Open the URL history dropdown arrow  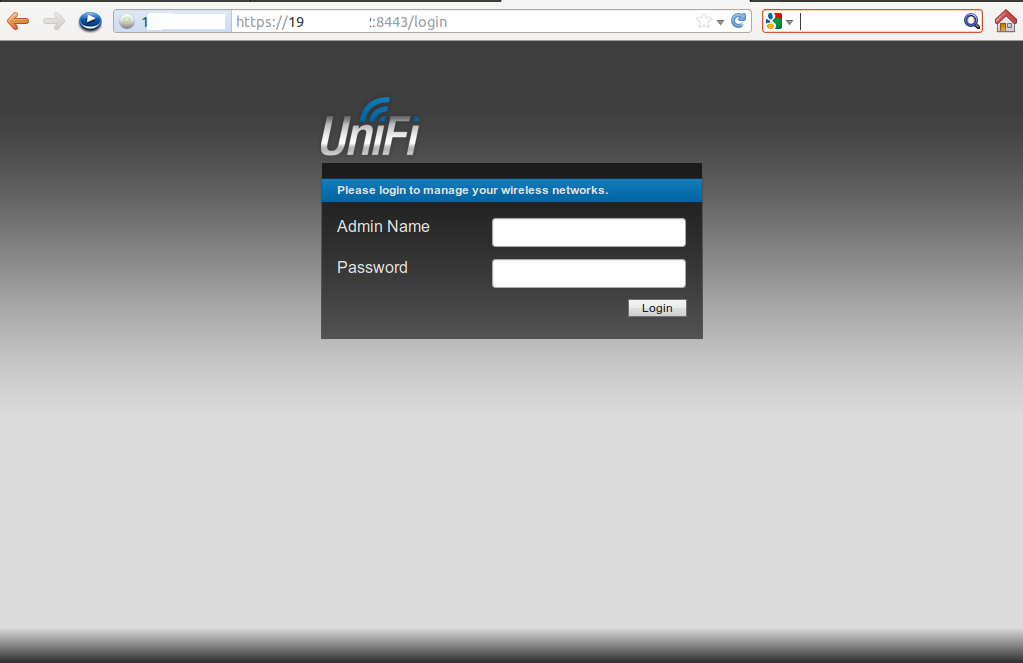pyautogui.click(x=720, y=22)
